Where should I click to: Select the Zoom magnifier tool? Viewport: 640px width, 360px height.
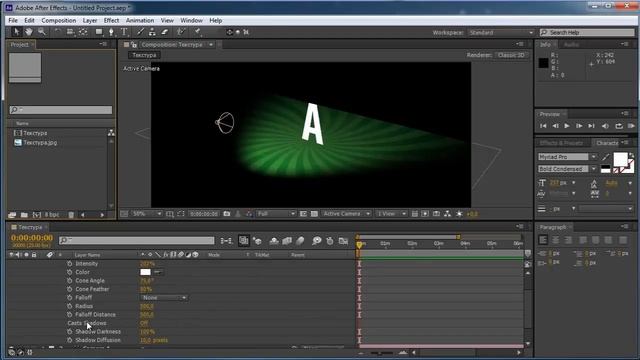[42, 32]
